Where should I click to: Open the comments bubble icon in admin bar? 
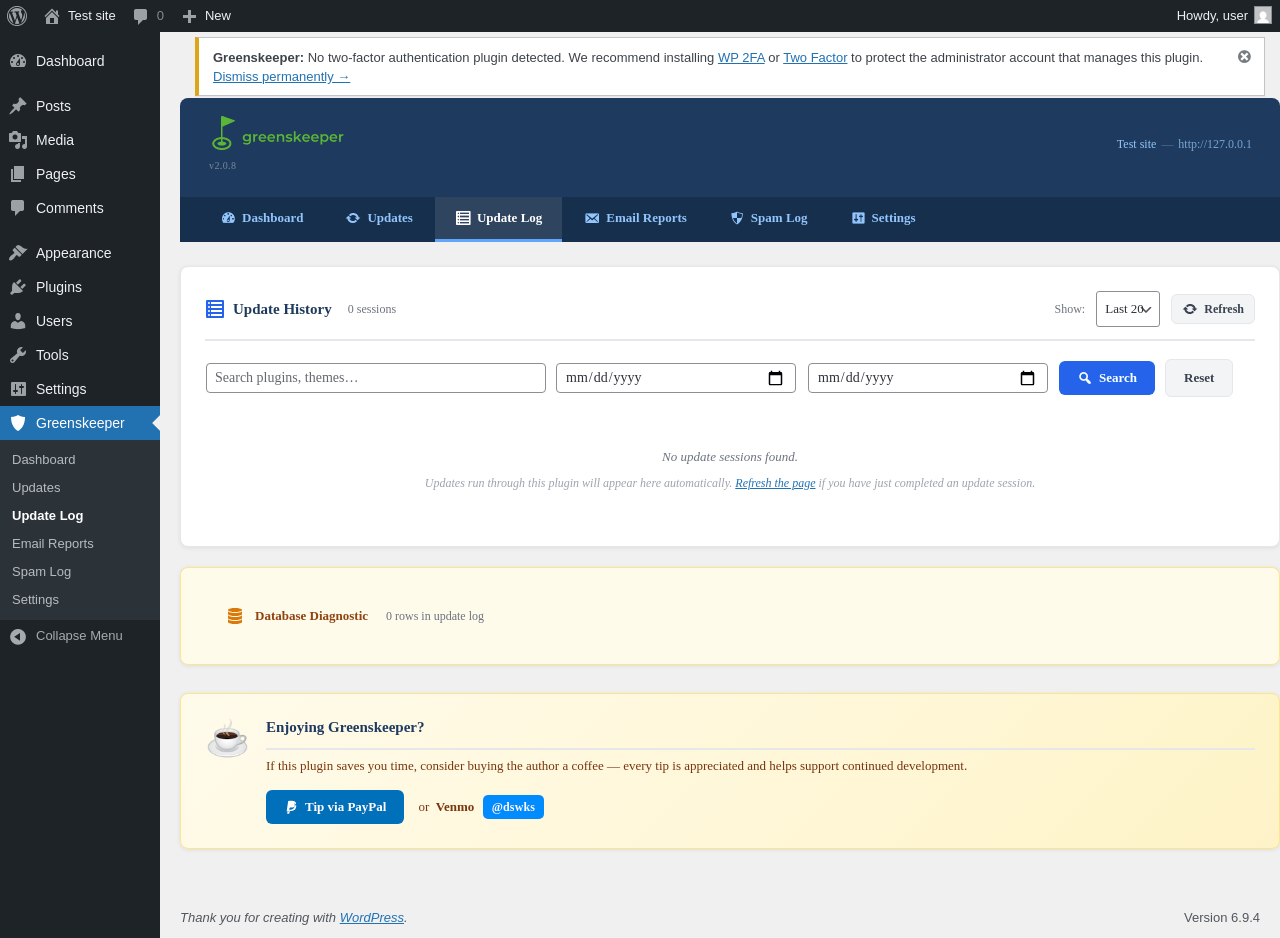click(141, 16)
